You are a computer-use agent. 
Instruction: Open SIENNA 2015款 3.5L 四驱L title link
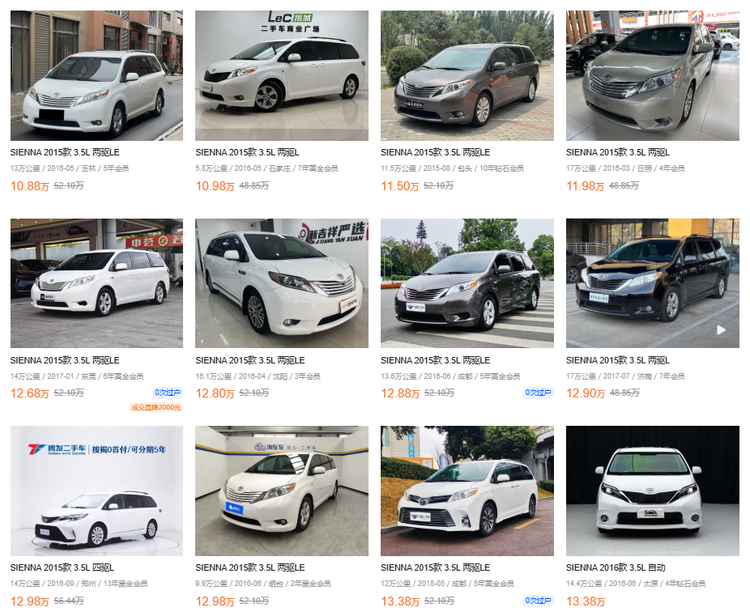(62, 568)
